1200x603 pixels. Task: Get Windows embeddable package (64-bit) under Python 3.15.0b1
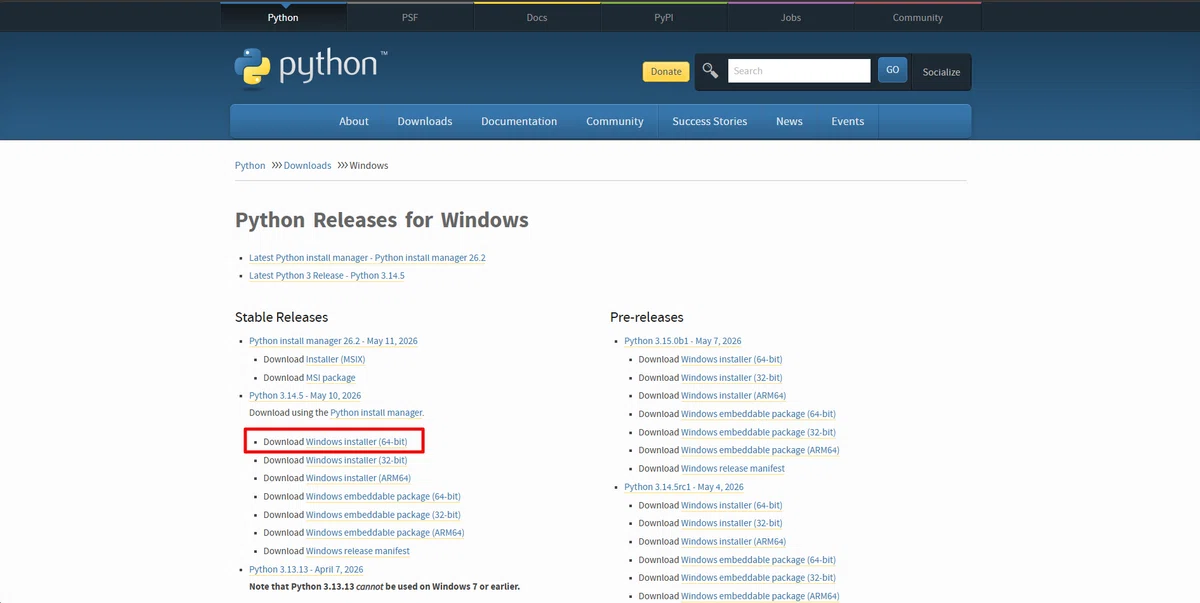[x=758, y=413]
